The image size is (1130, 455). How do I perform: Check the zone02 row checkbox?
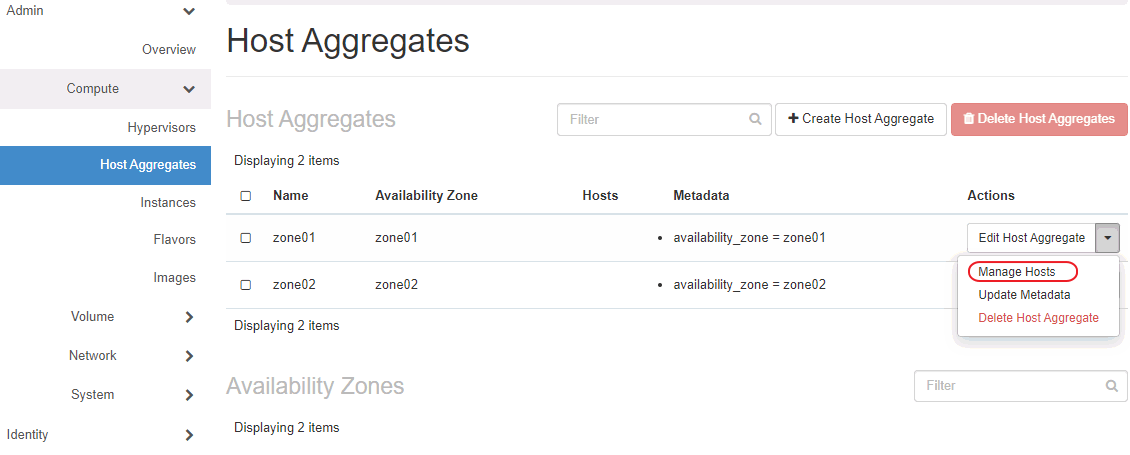(x=246, y=285)
